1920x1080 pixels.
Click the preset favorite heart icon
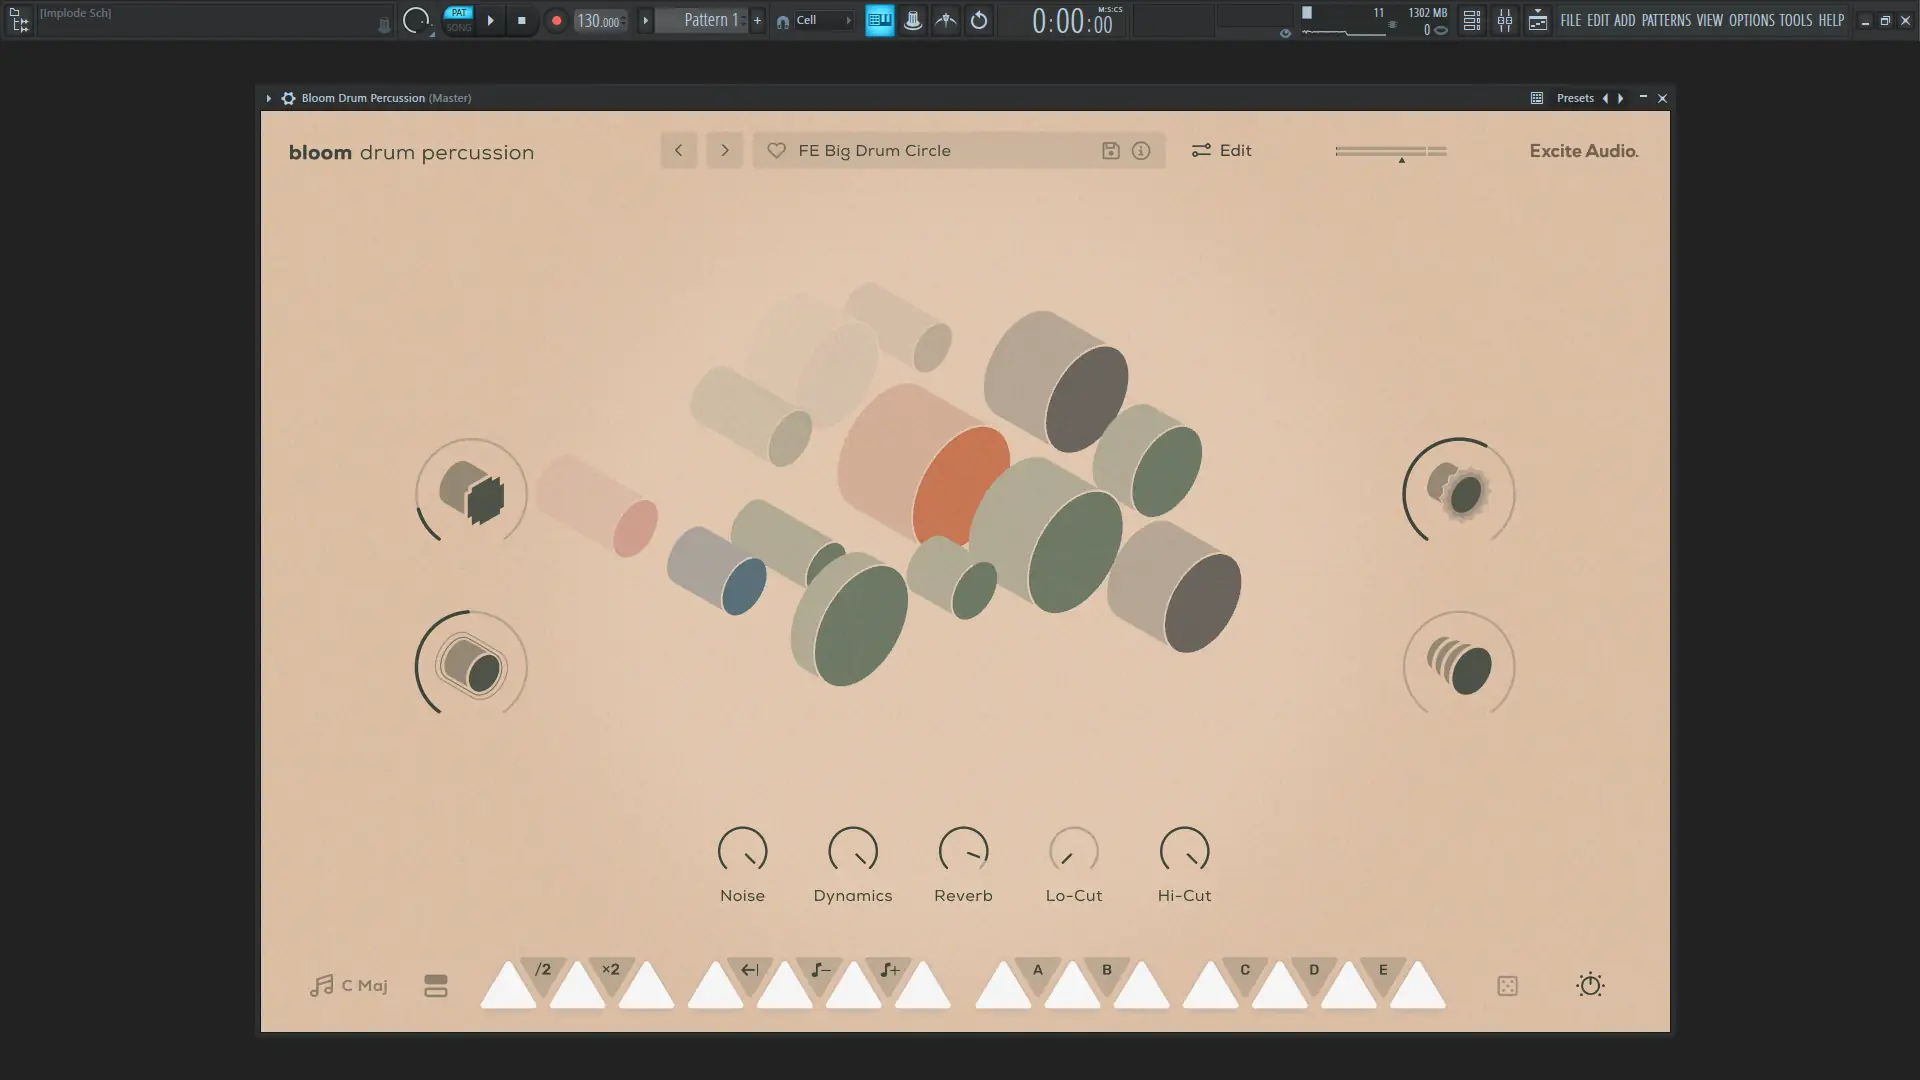coord(776,151)
